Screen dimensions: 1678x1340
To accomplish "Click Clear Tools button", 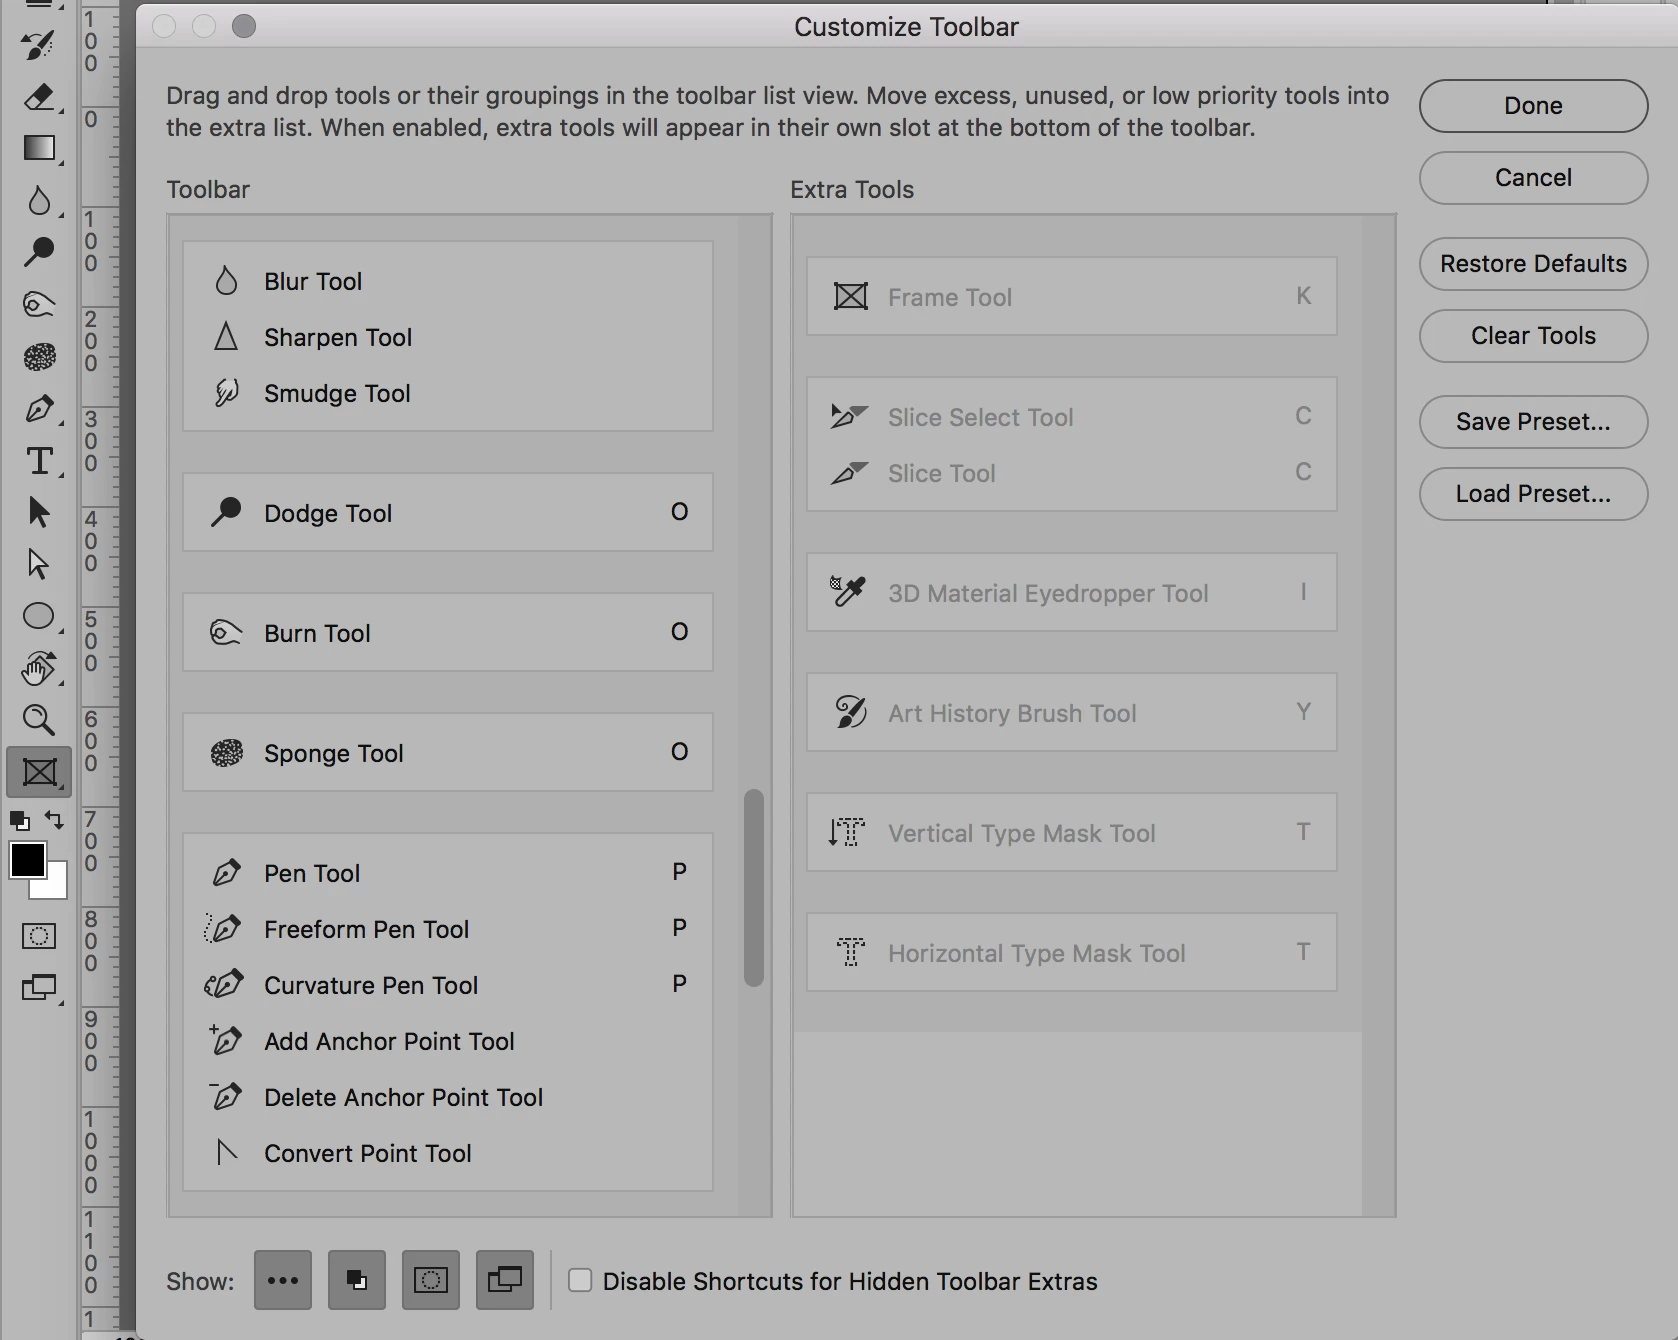I will (x=1533, y=336).
